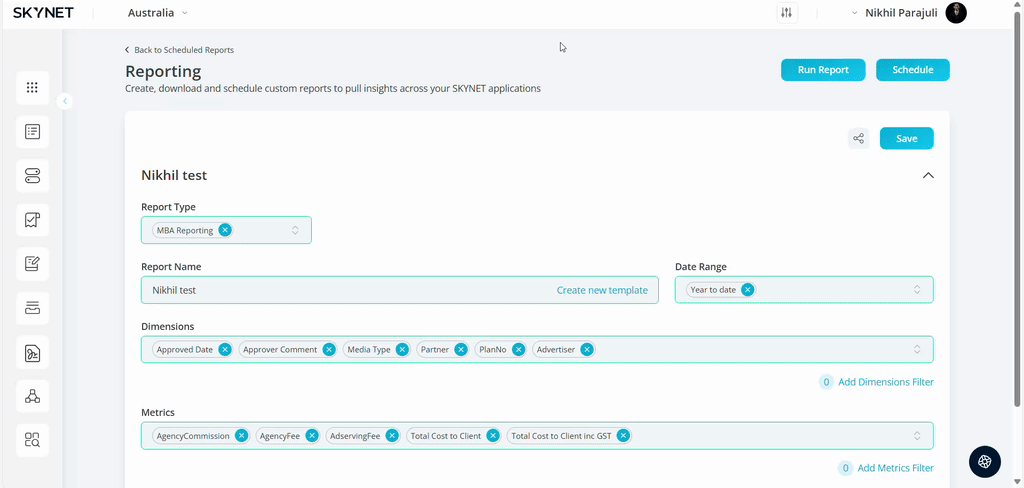The height and width of the screenshot is (488, 1024).
Task: Remove the MBA Reporting report type tag
Action: tap(225, 230)
